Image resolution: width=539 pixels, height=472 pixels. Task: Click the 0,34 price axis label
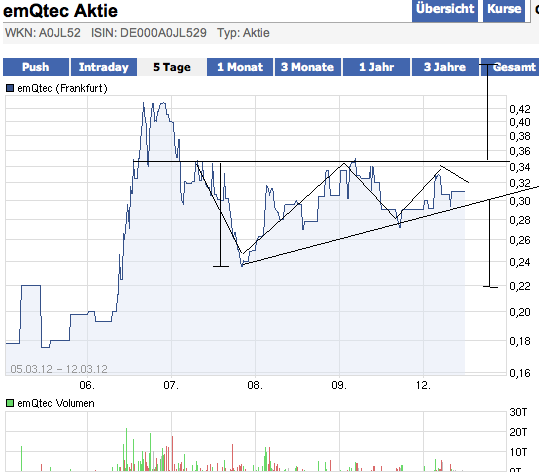(520, 167)
